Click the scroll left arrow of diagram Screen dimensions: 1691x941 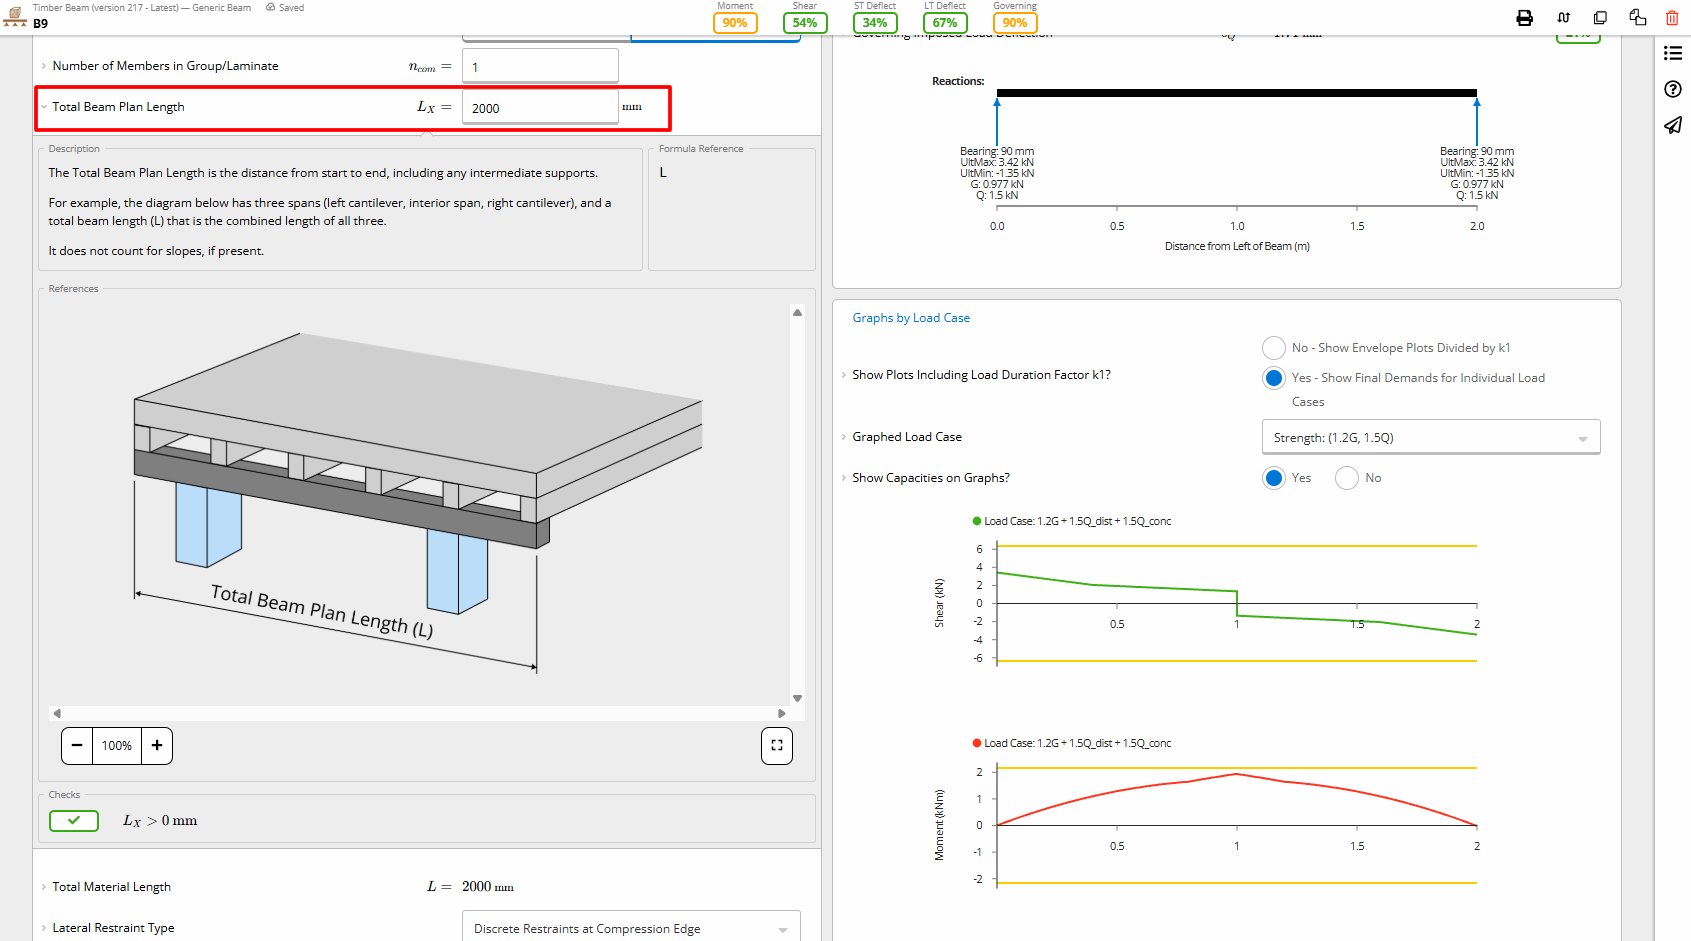57,713
